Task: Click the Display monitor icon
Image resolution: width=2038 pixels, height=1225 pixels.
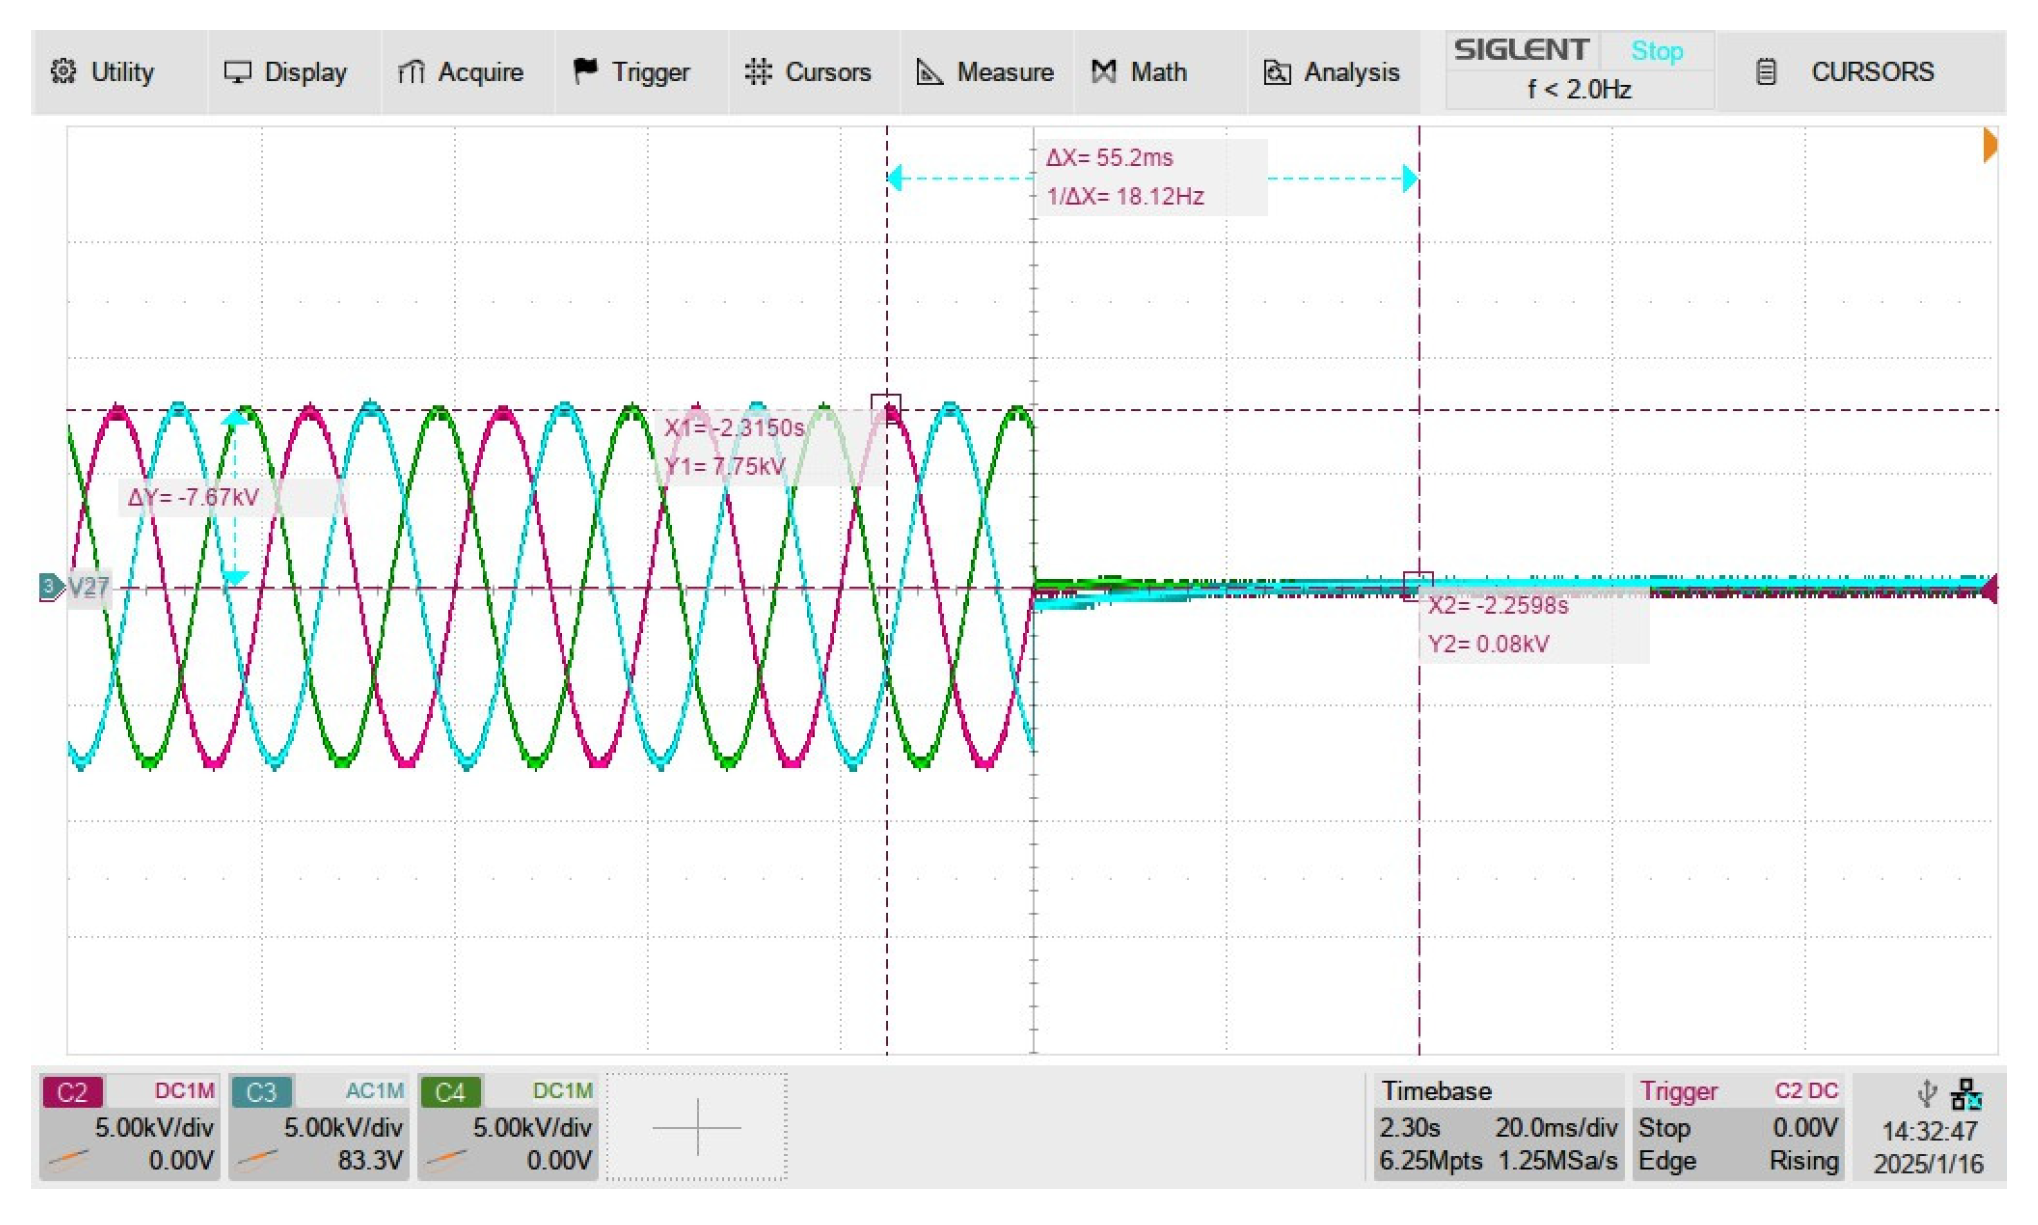Action: [x=237, y=72]
